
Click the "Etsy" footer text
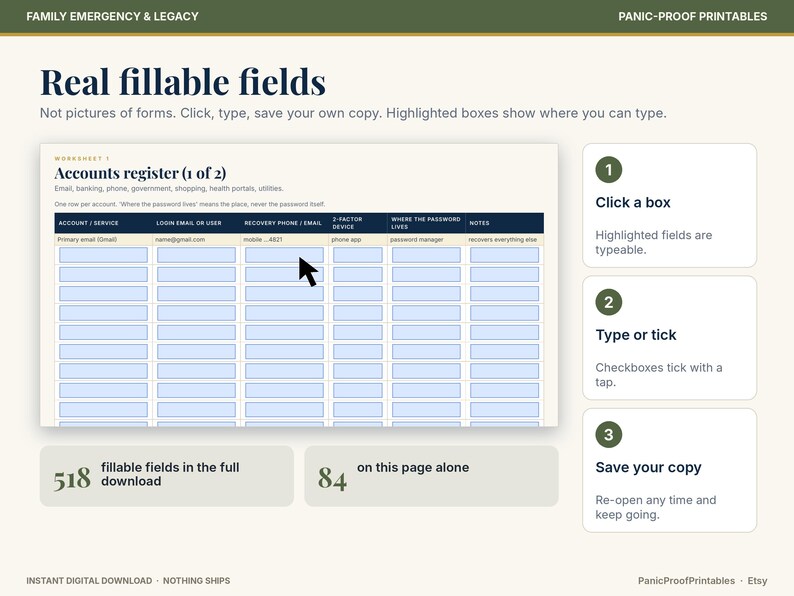(757, 581)
